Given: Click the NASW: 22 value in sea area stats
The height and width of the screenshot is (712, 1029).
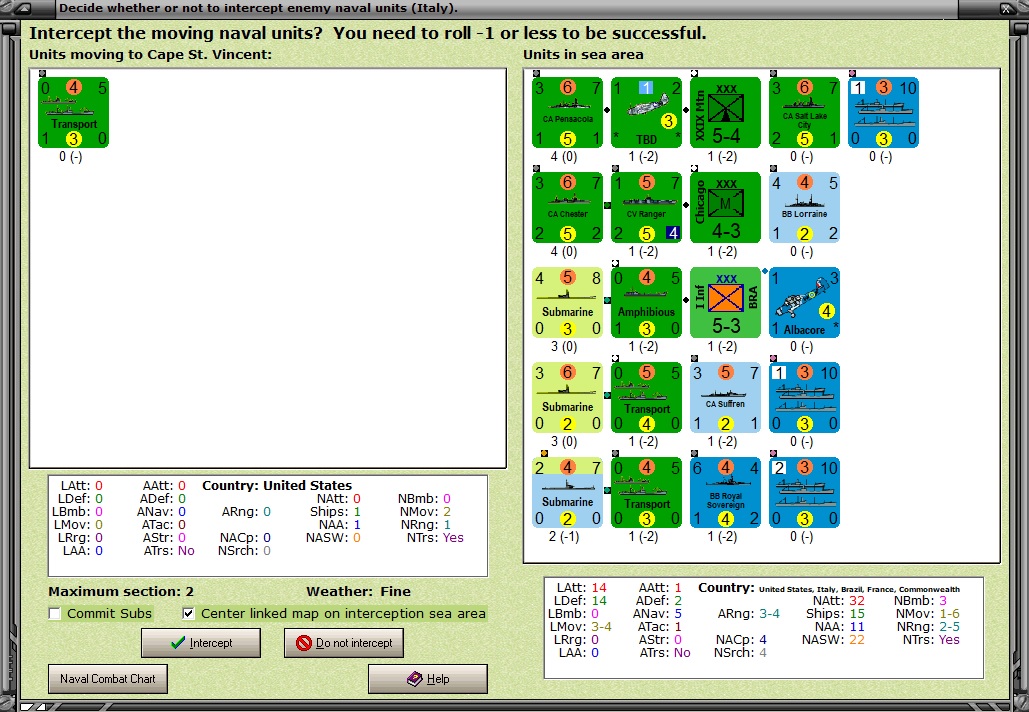Looking at the screenshot, I should pyautogui.click(x=856, y=639).
